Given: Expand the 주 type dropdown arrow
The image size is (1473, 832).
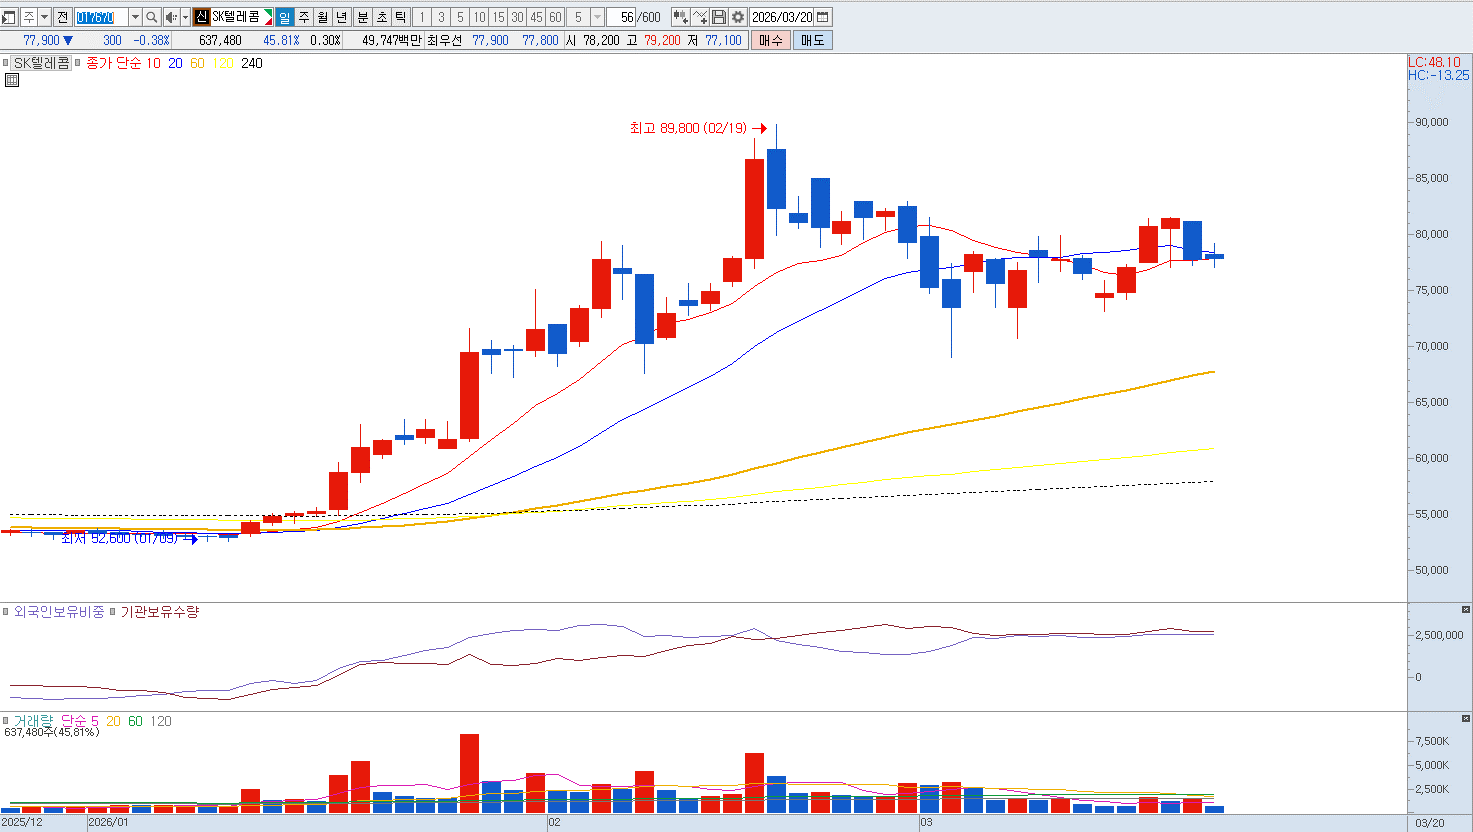Looking at the screenshot, I should (45, 17).
